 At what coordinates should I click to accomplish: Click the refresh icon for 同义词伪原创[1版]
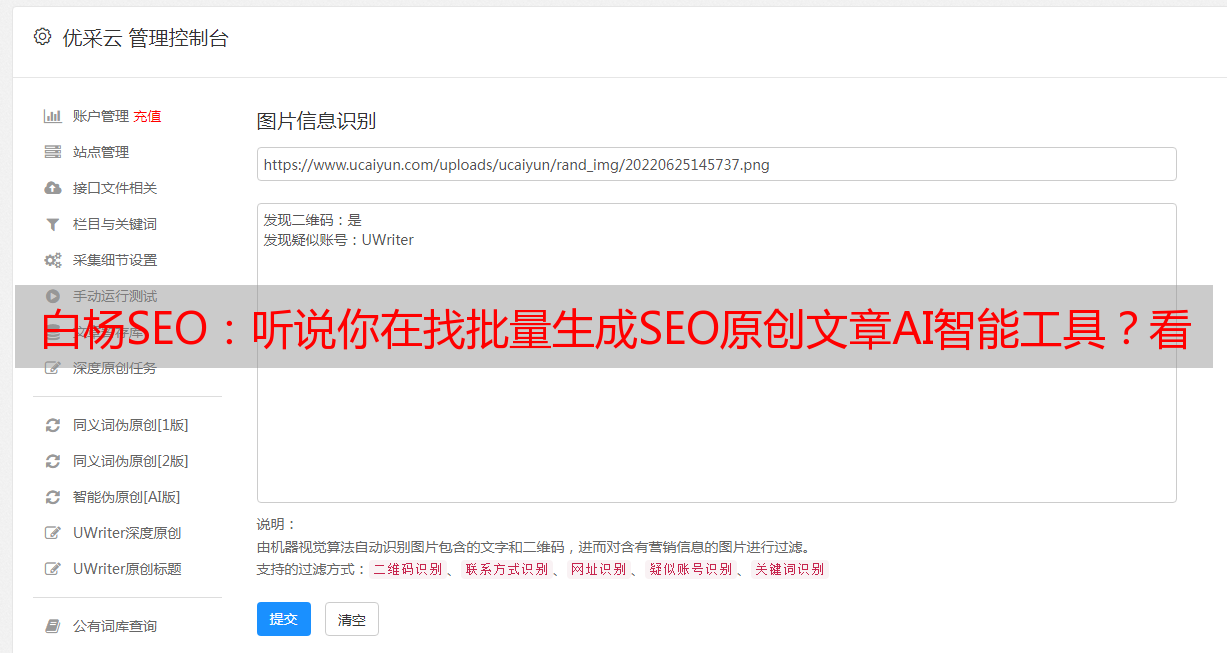[x=53, y=425]
